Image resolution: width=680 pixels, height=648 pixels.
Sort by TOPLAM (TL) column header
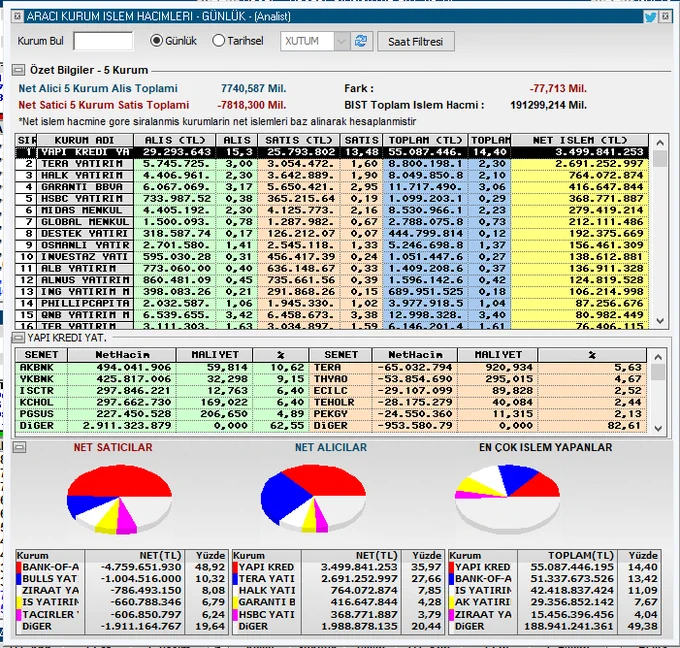point(425,140)
